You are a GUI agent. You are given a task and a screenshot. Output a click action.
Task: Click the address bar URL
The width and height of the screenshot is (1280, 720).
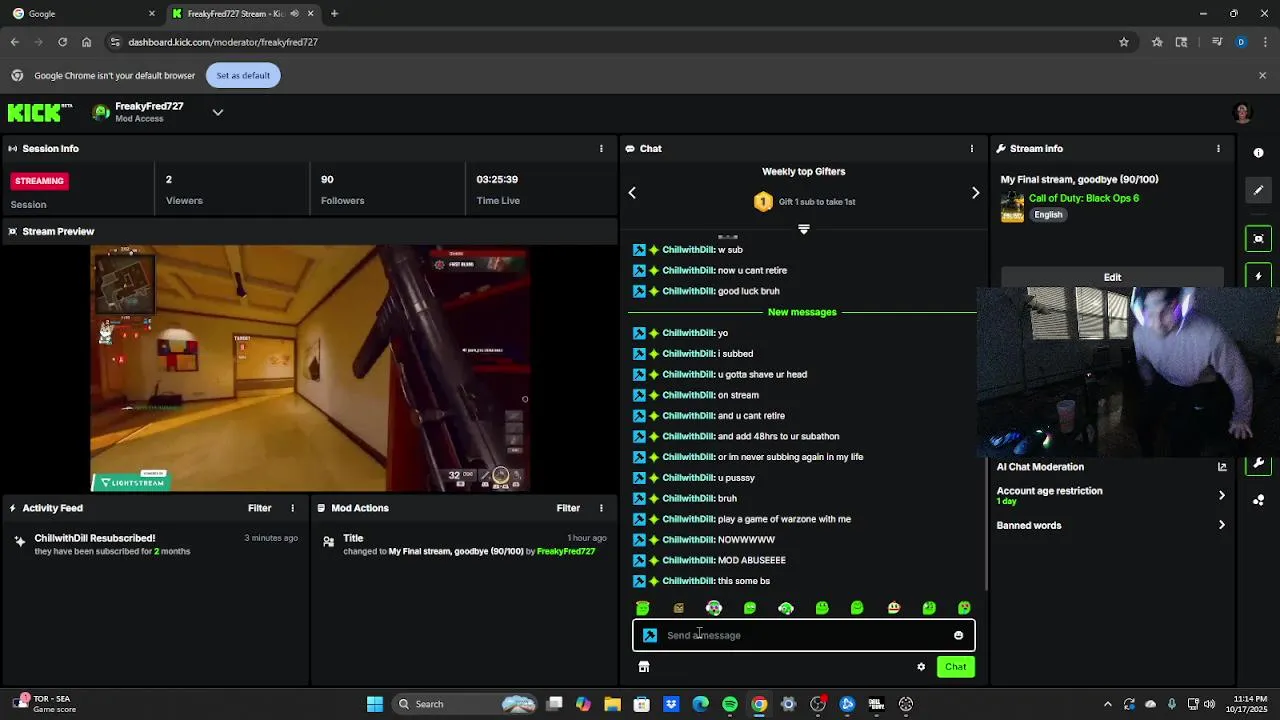(223, 42)
